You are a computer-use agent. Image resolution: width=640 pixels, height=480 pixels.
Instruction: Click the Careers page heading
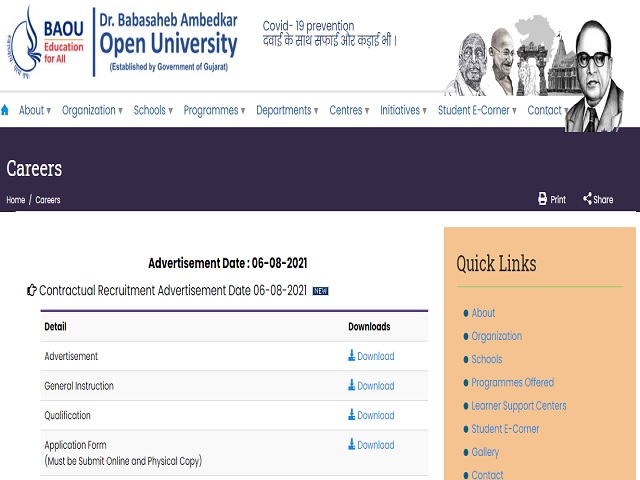click(34, 169)
